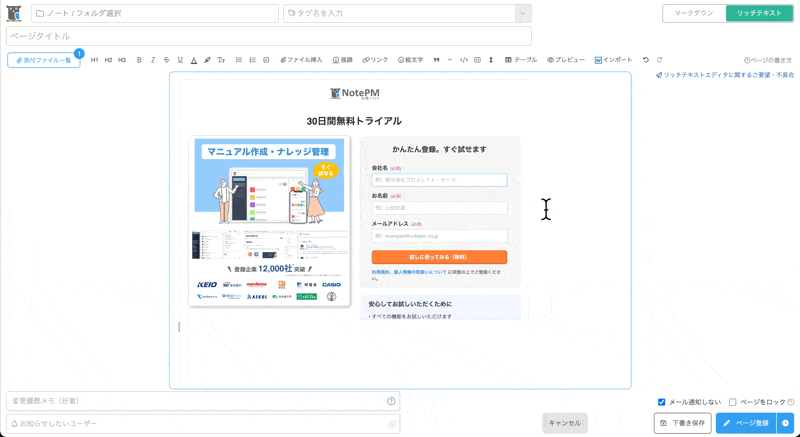Click the 強調 emphasis tool
The width and height of the screenshot is (800, 437).
click(343, 60)
